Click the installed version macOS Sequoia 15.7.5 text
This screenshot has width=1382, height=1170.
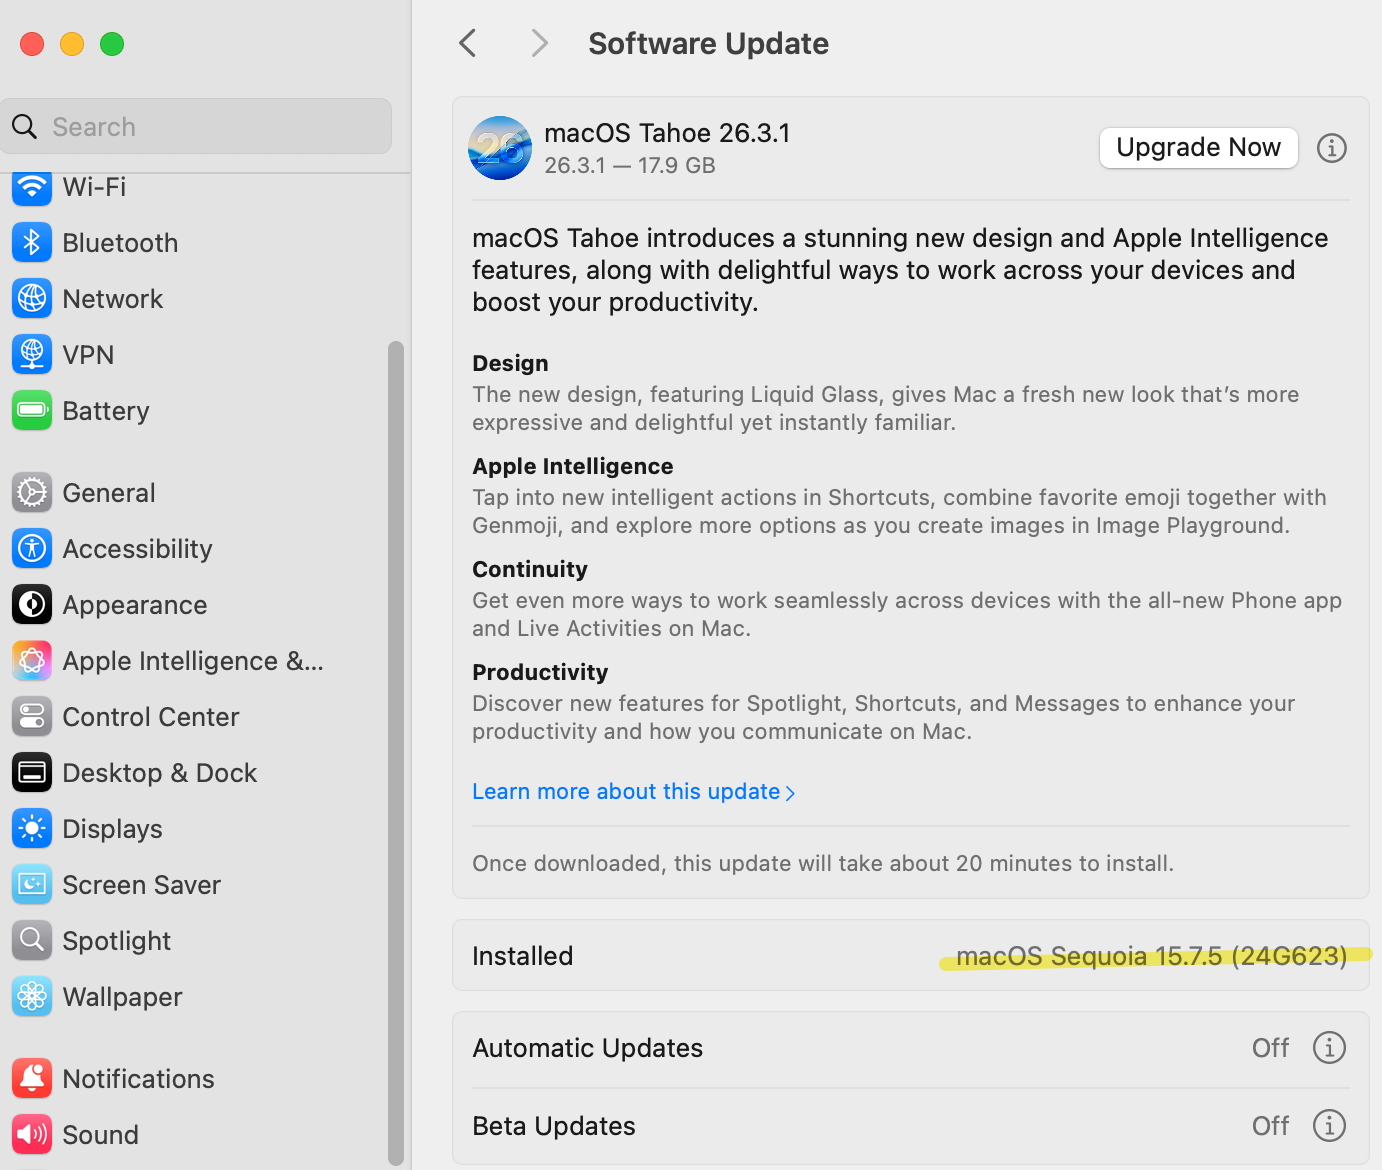tap(1151, 956)
